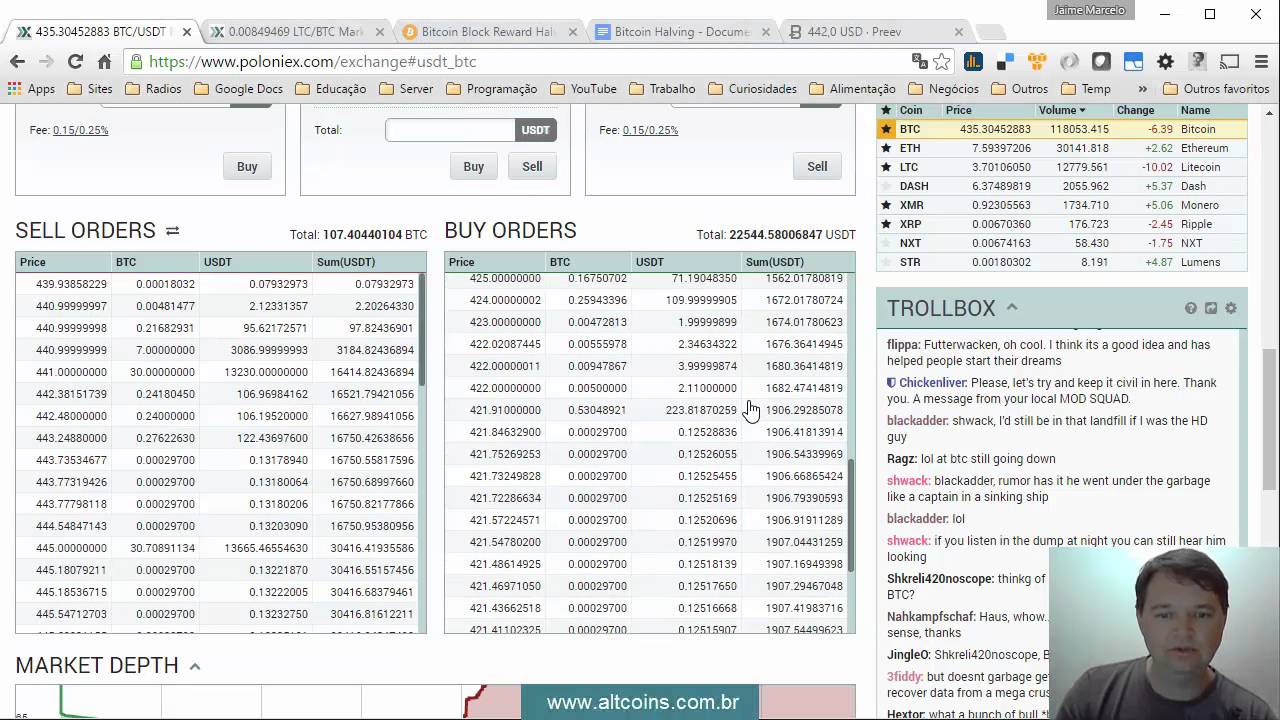Click the Sell button beside the middle Buy
1280x720 pixels.
pos(532,167)
